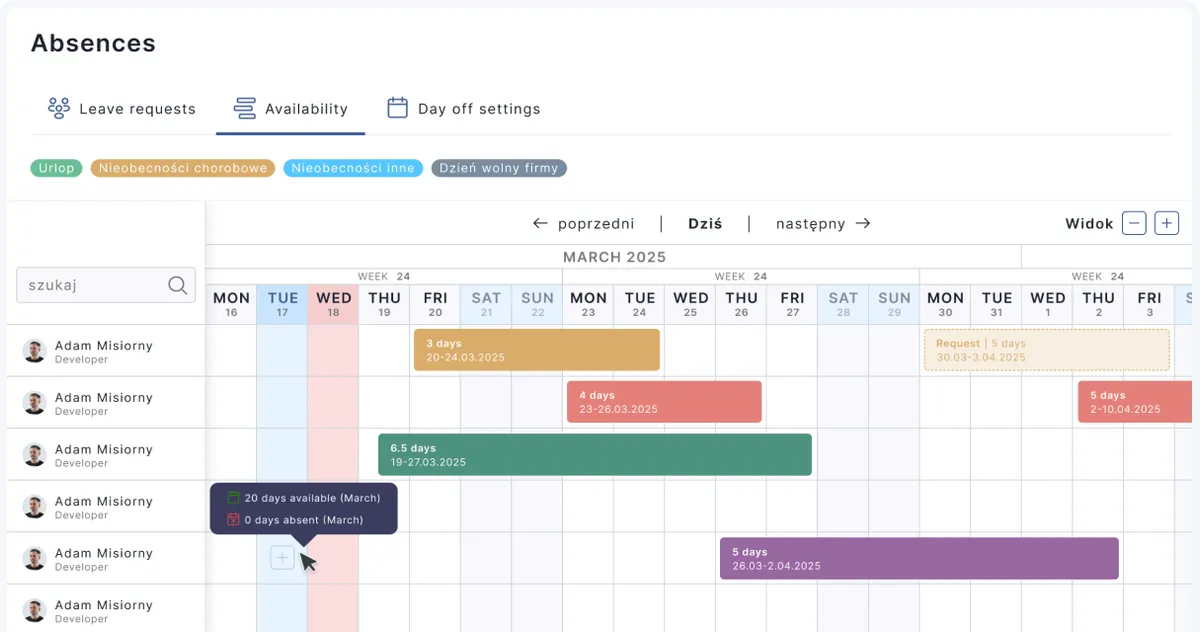Toggle the Dzień wolny firmy filter tag

click(499, 168)
